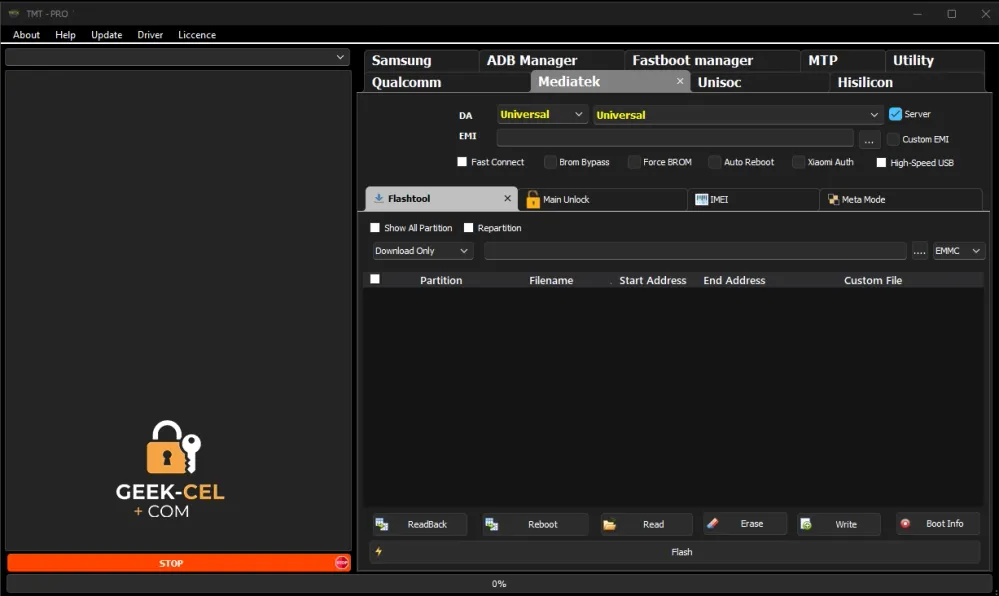
Task: Enable Fast Connect option
Action: tap(462, 162)
